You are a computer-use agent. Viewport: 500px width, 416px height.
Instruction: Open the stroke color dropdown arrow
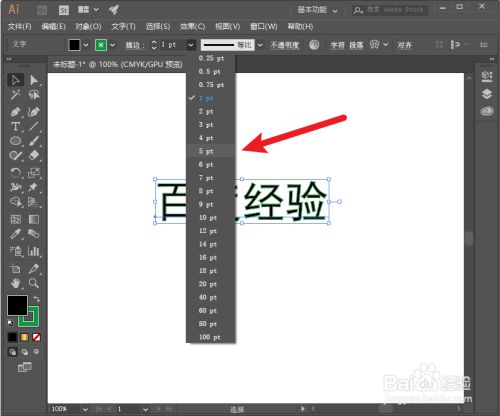click(113, 45)
